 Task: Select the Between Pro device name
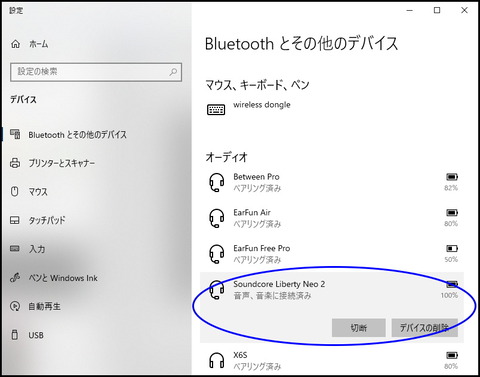[256, 177]
